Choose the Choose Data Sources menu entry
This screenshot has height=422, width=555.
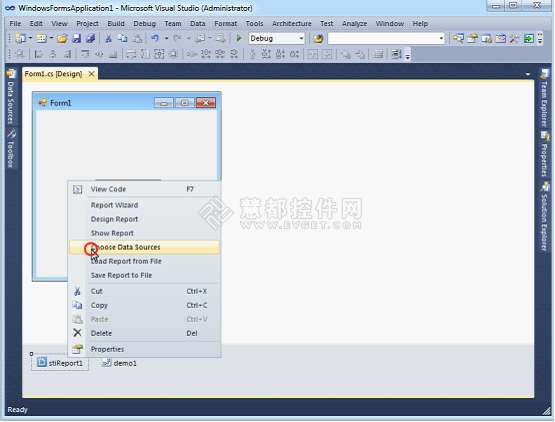(144, 247)
